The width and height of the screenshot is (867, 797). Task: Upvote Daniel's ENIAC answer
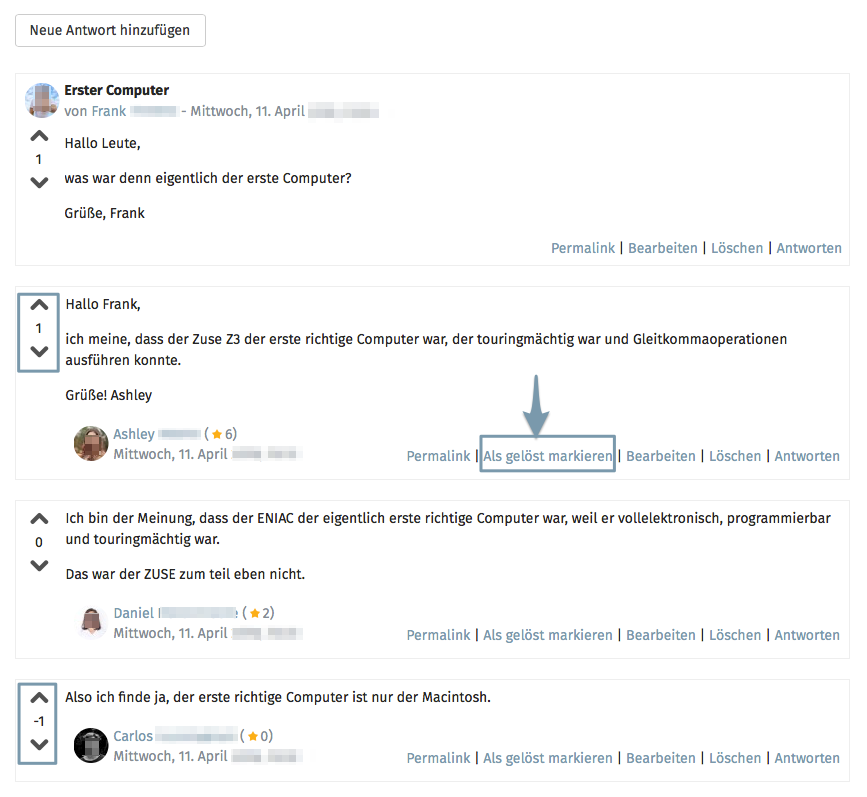tap(39, 519)
